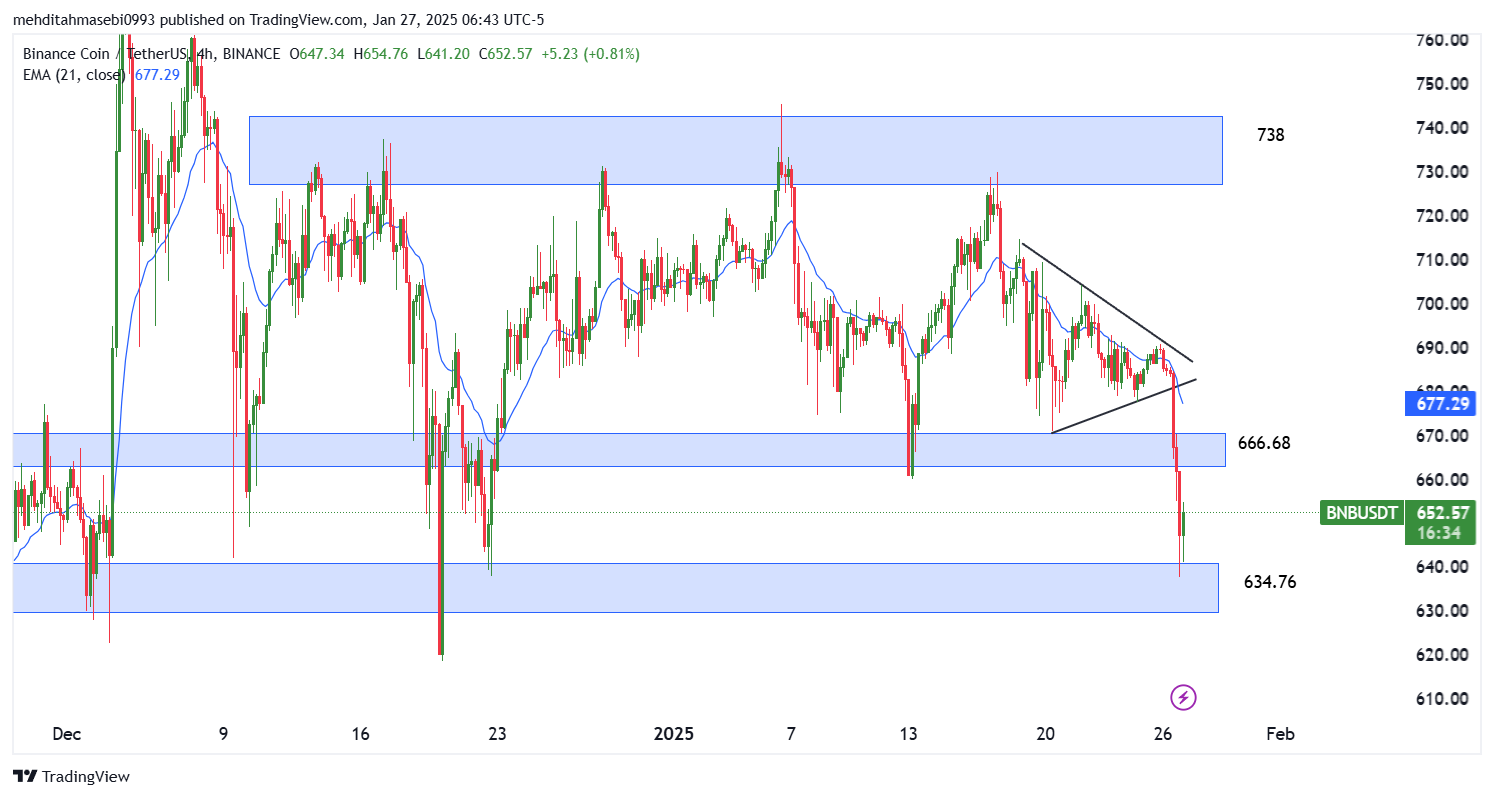The image size is (1494, 798).
Task: Click the 2025 label on time axis
Action: [x=673, y=734]
